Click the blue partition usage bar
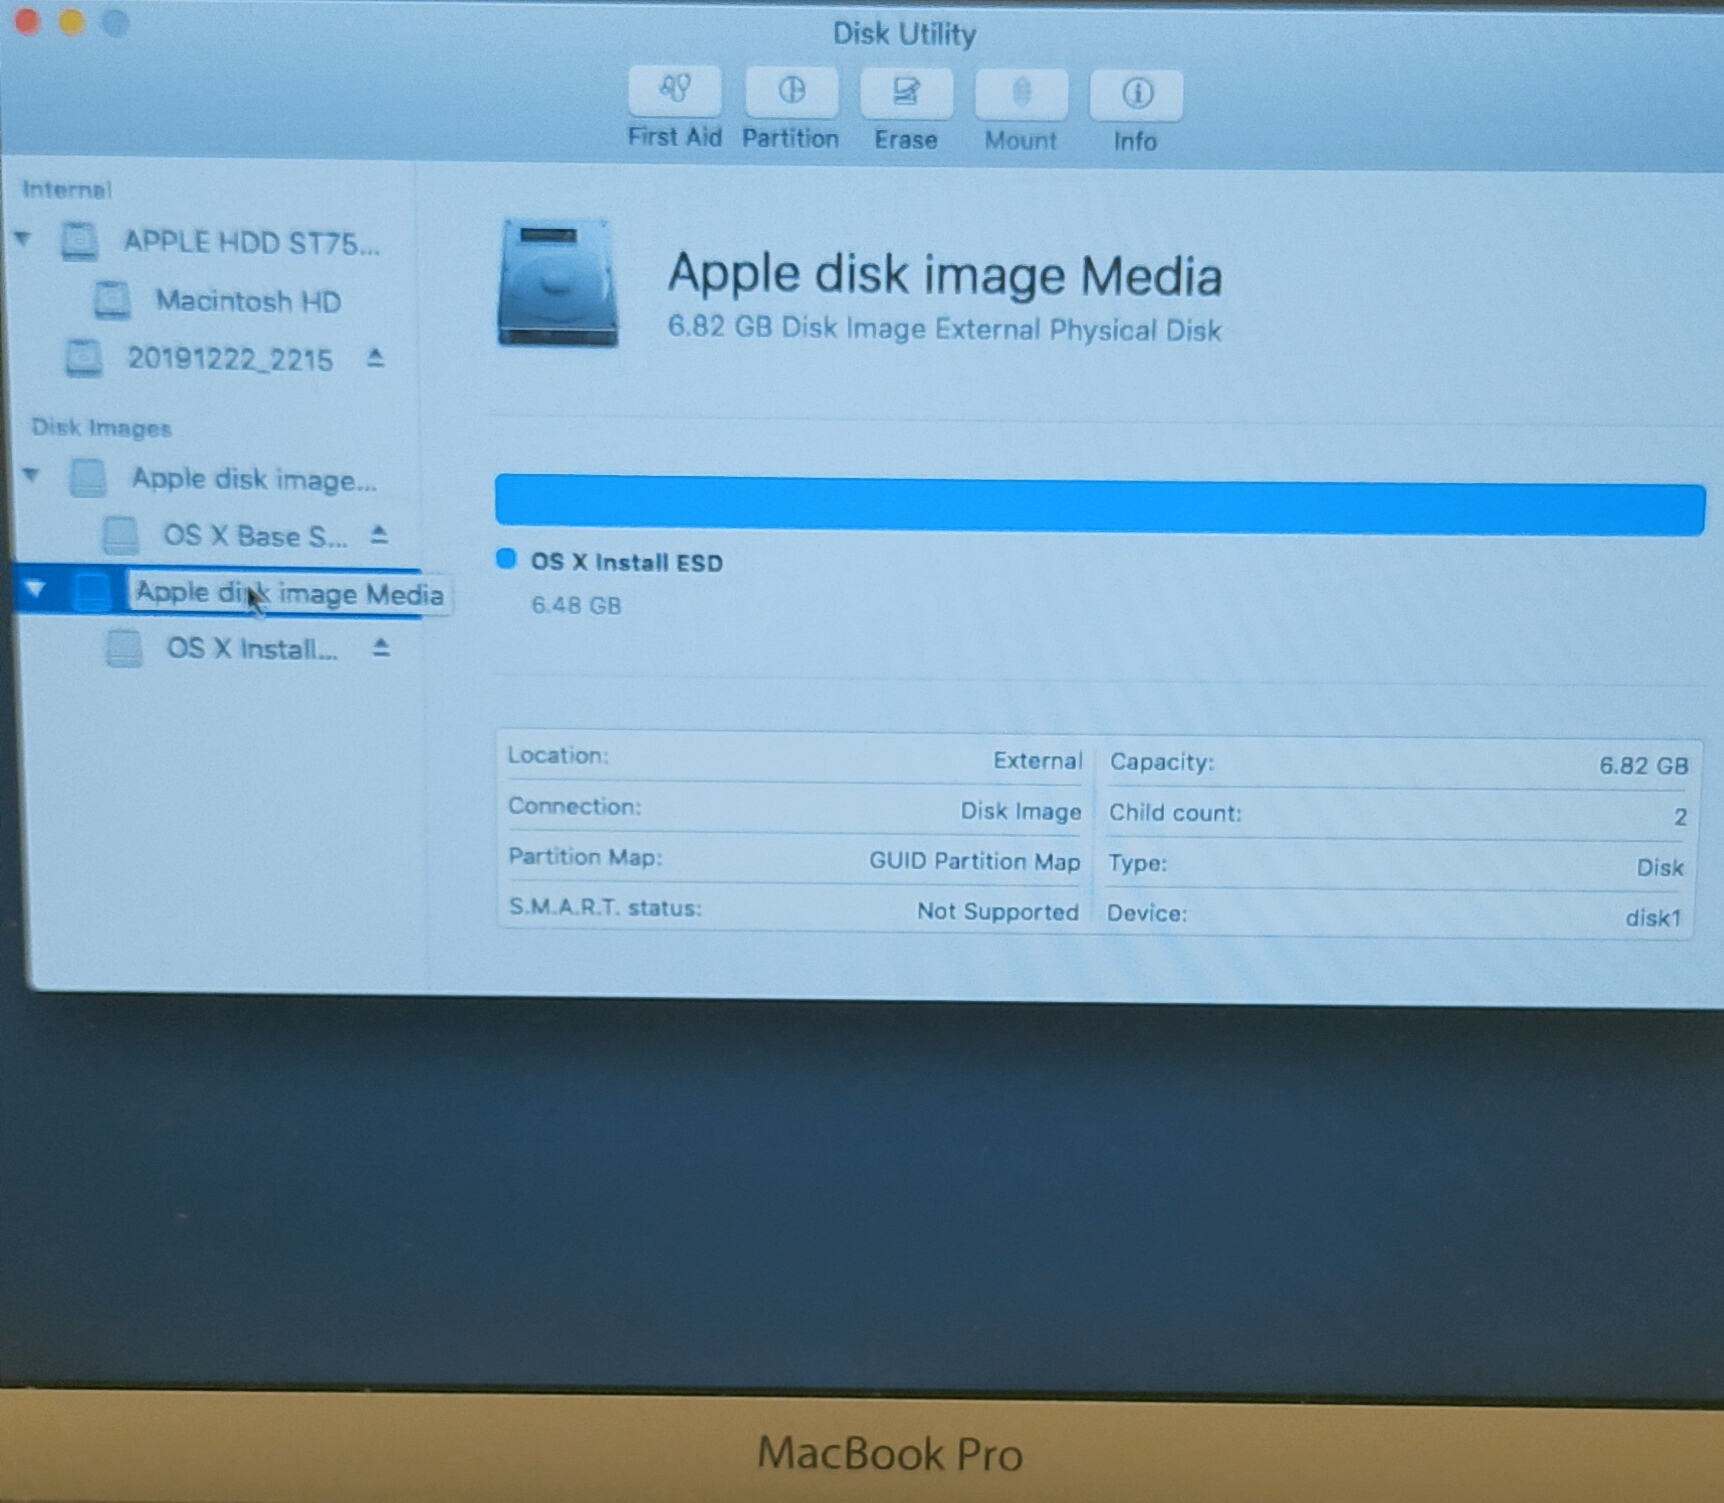Image resolution: width=1724 pixels, height=1503 pixels. tap(1098, 503)
